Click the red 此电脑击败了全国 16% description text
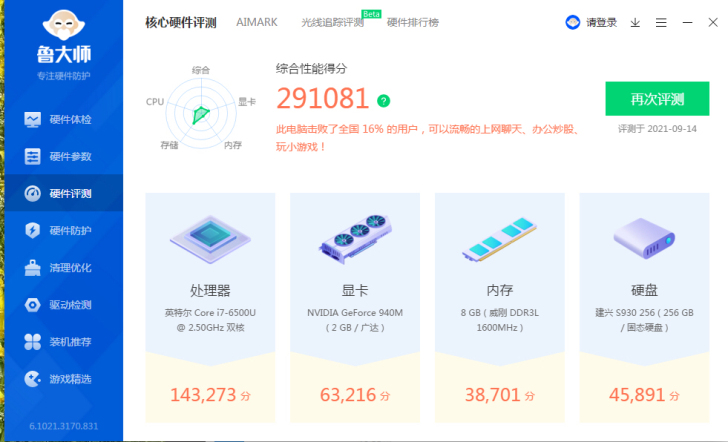Image resolution: width=728 pixels, height=442 pixels. [428, 138]
